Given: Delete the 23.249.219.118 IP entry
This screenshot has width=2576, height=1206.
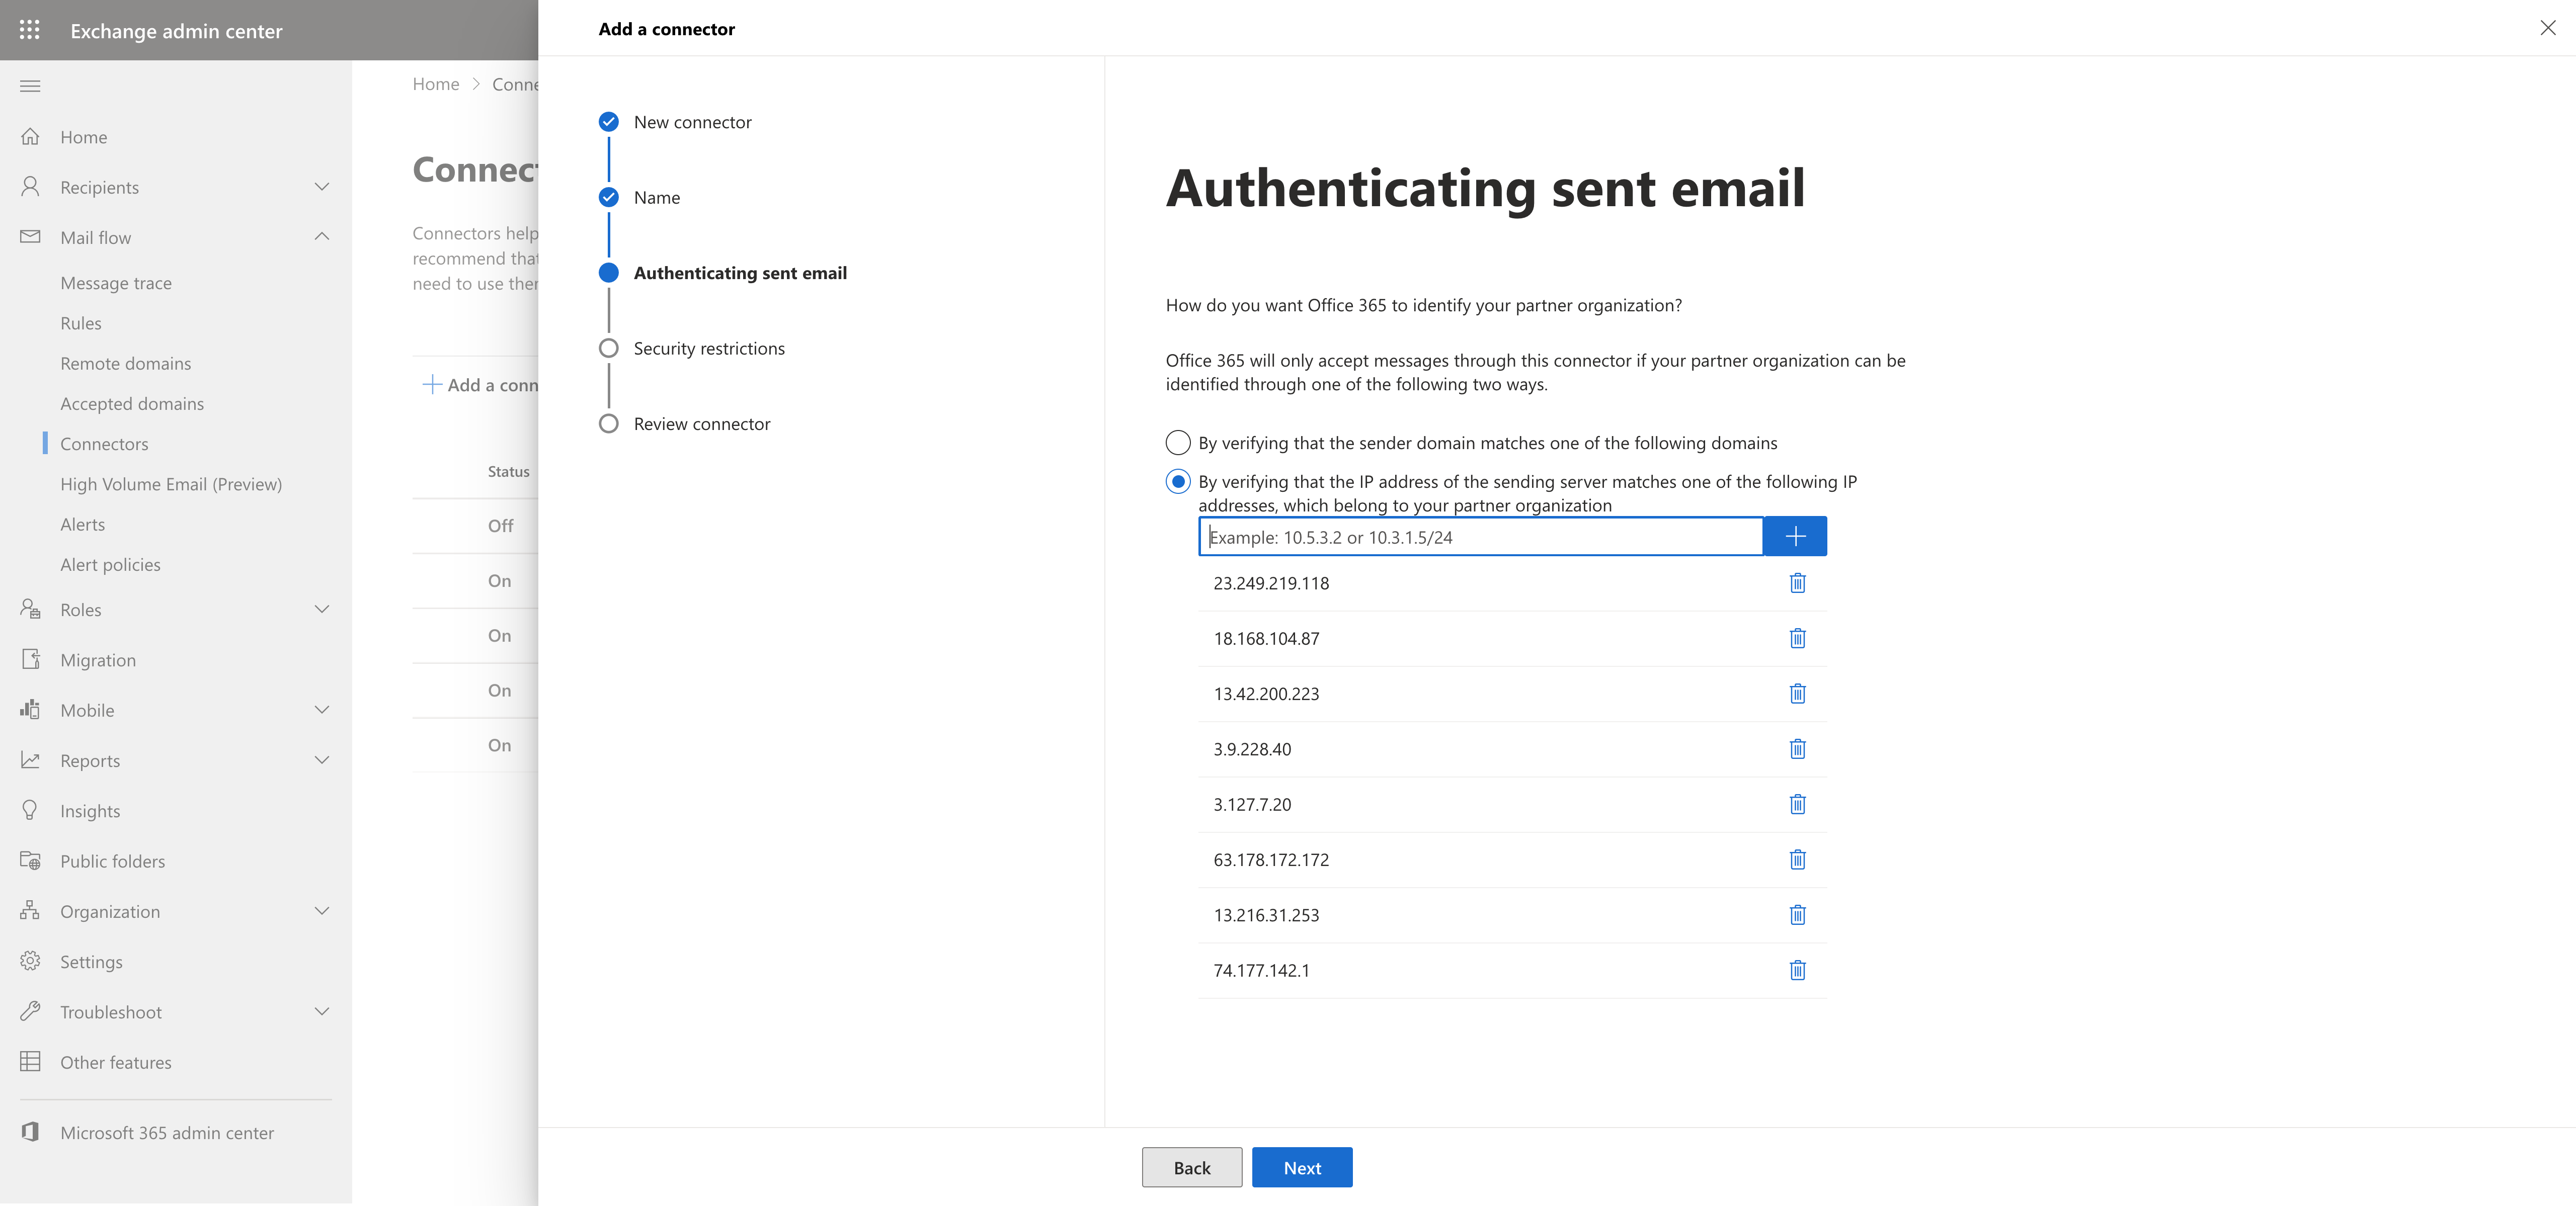Looking at the screenshot, I should point(1797,583).
